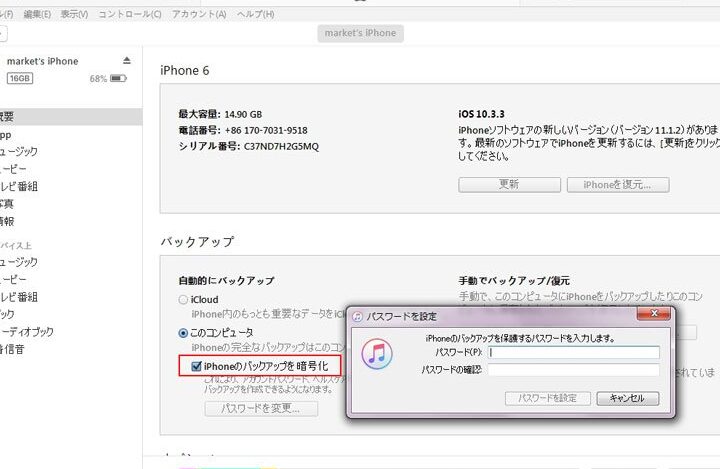Image resolution: width=720 pixels, height=469 pixels.
Task: Click the market's iPhone device button at top
Action: tap(360, 33)
